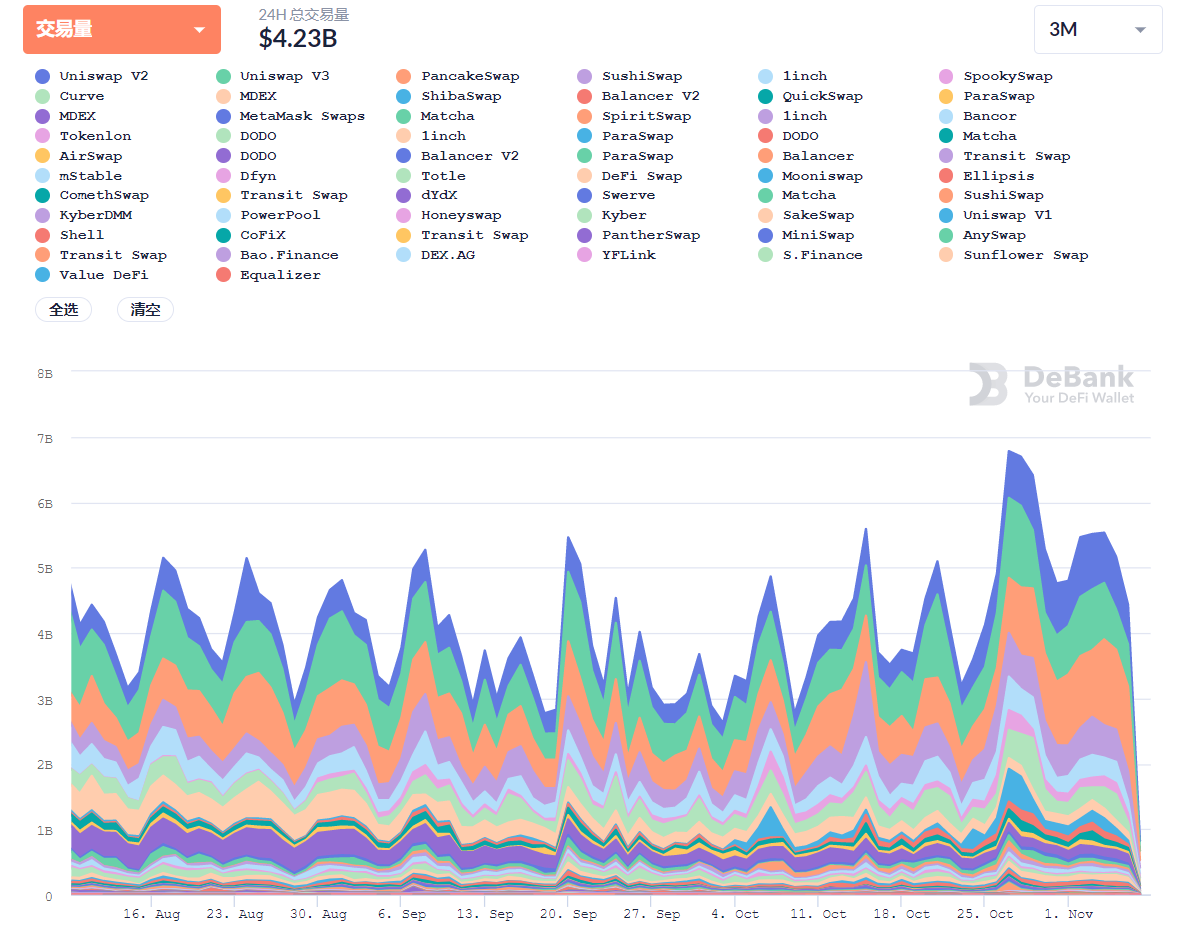
Task: Toggle Mooniswap series visibility
Action: (x=810, y=176)
